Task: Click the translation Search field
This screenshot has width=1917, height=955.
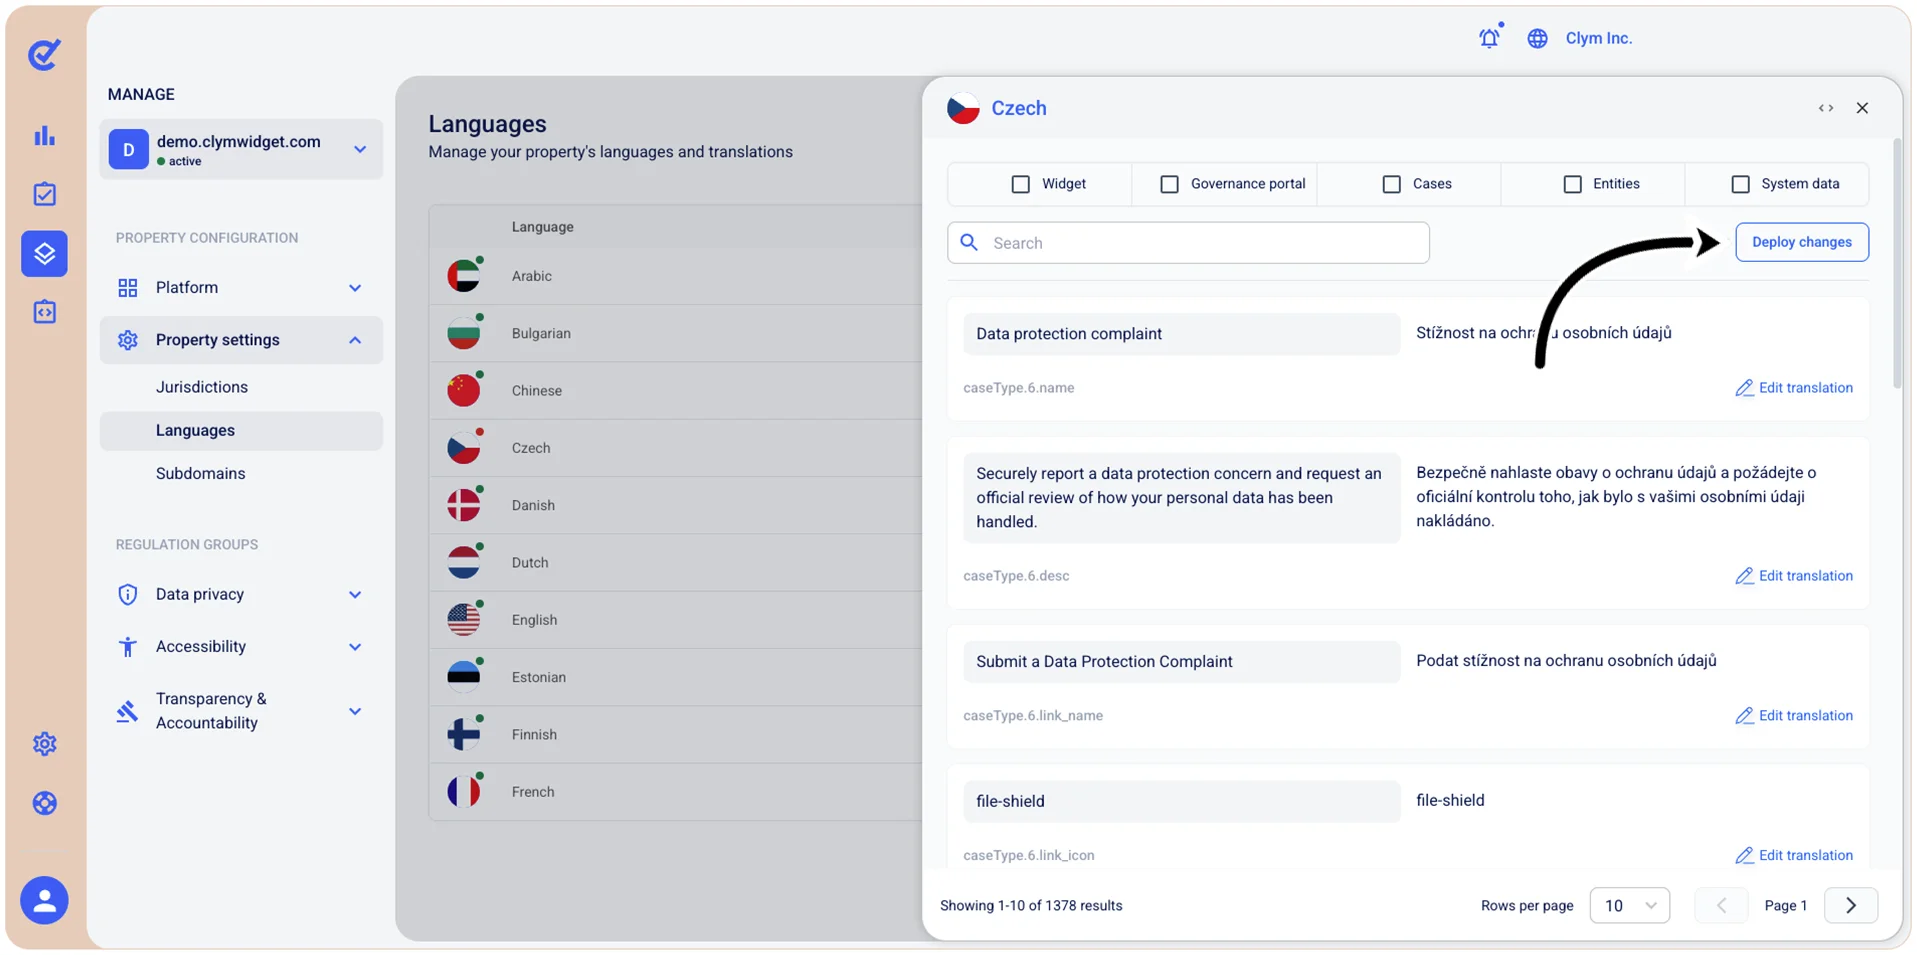Action: coord(1188,243)
